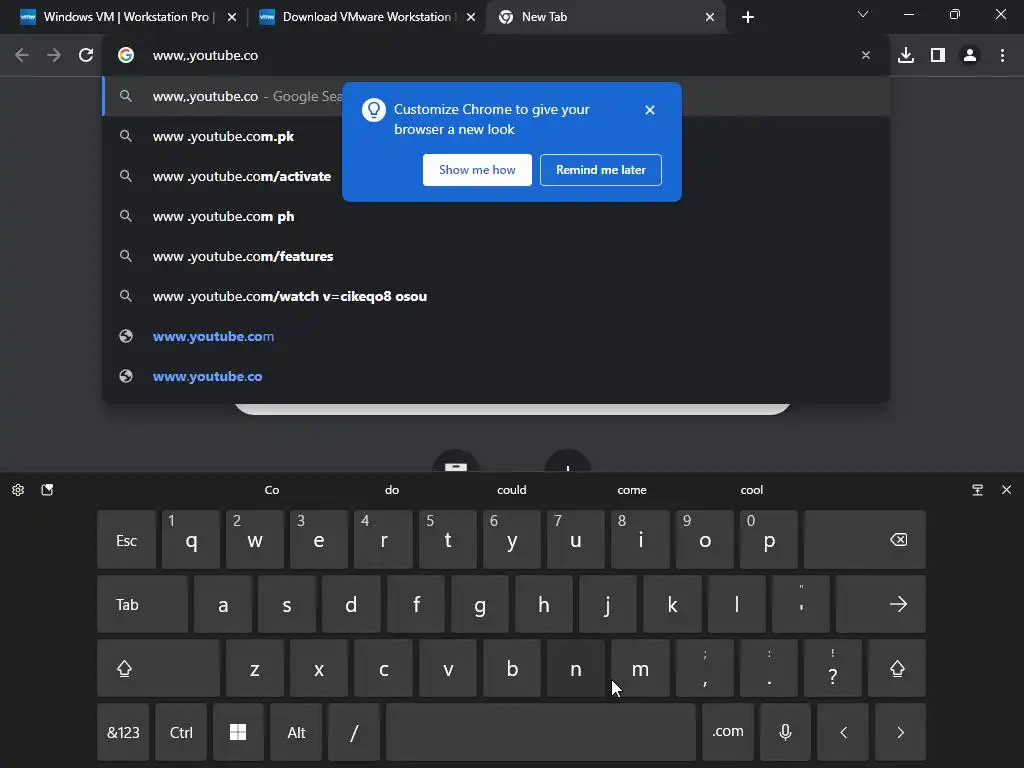Open the keyboard clipboard icon

(47, 490)
